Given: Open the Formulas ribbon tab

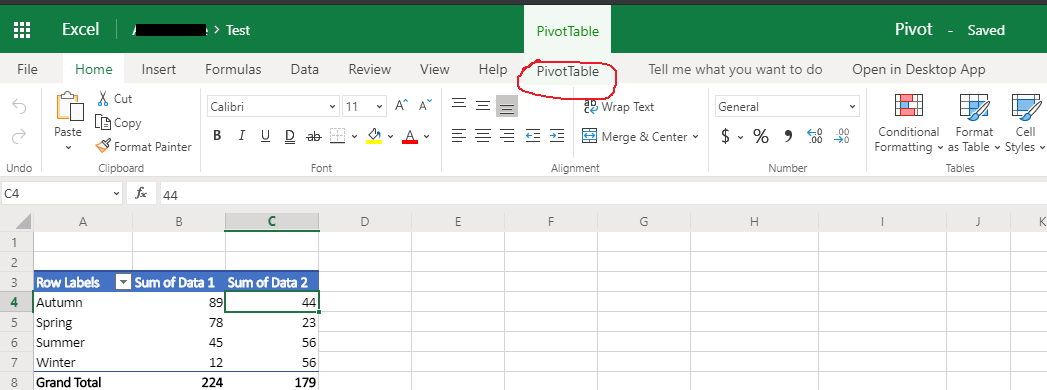Looking at the screenshot, I should point(233,69).
